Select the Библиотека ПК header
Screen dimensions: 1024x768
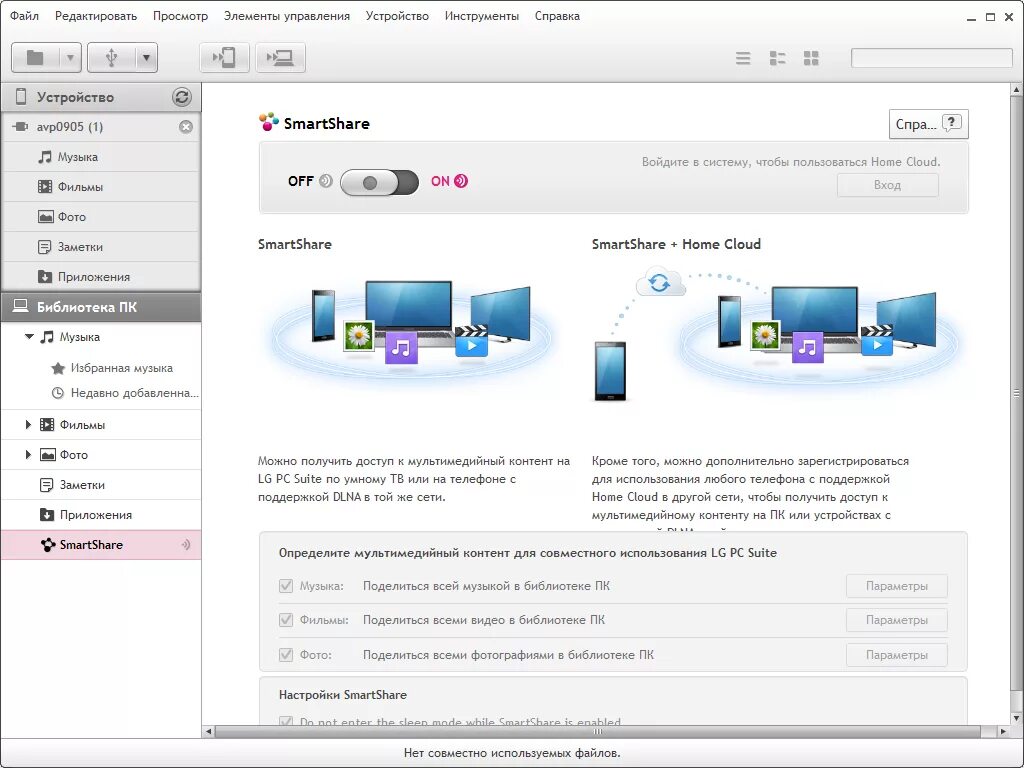tap(101, 307)
